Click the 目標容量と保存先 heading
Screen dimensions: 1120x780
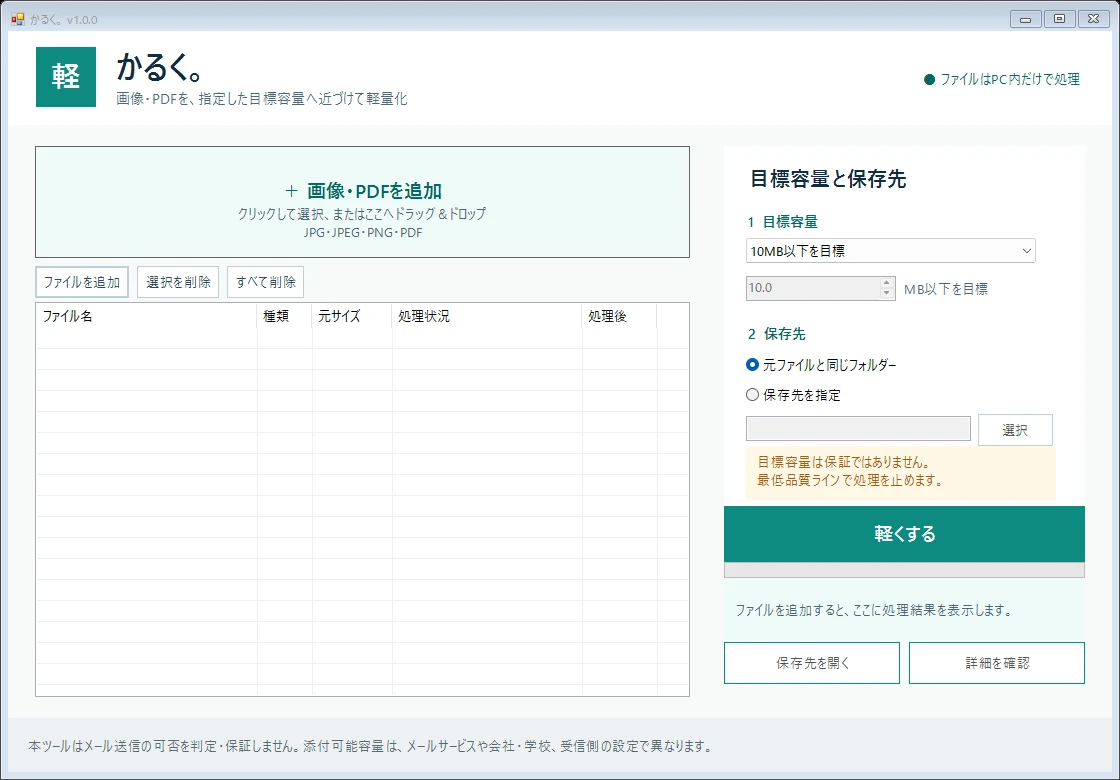(828, 179)
